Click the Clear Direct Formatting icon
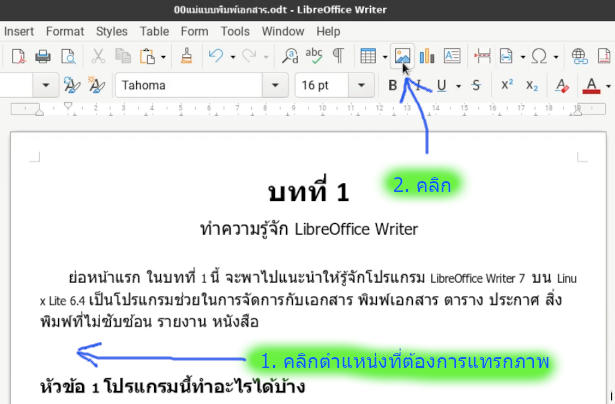 (562, 85)
